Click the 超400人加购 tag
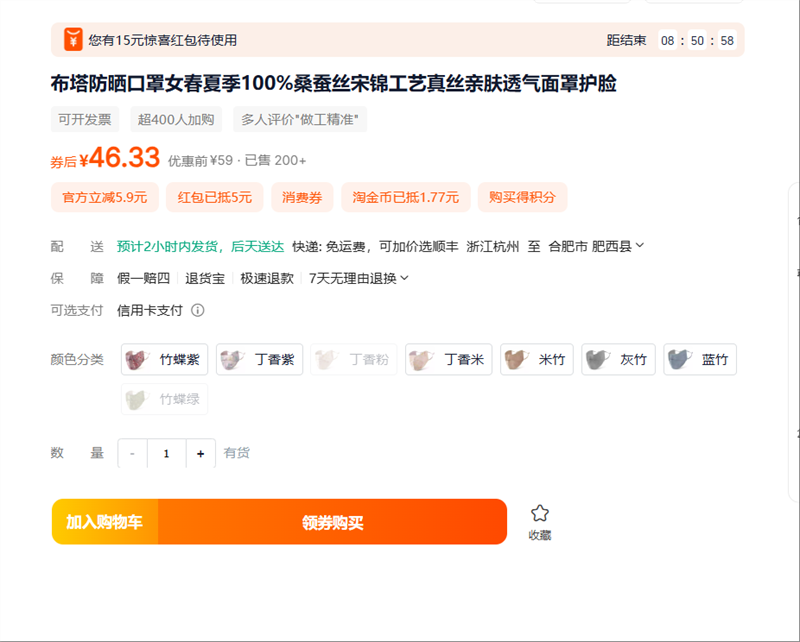 point(176,120)
